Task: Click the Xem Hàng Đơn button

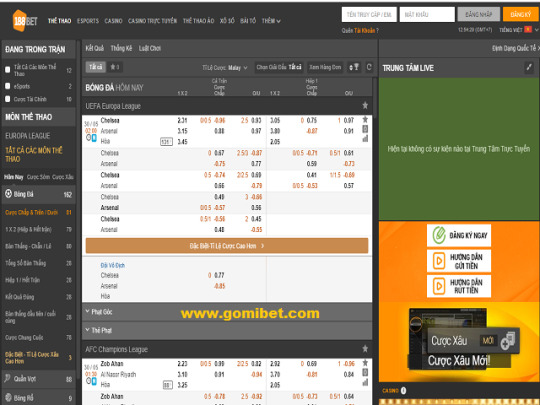Action: (325, 67)
